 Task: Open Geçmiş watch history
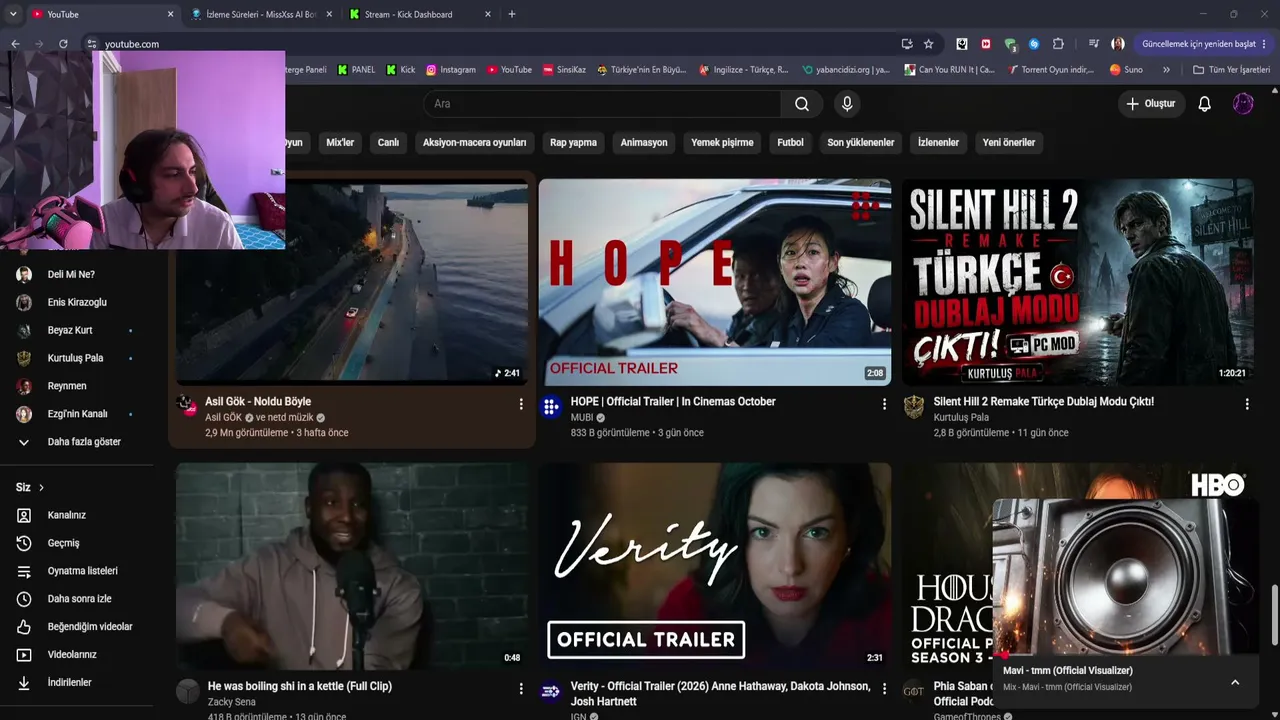77,543
